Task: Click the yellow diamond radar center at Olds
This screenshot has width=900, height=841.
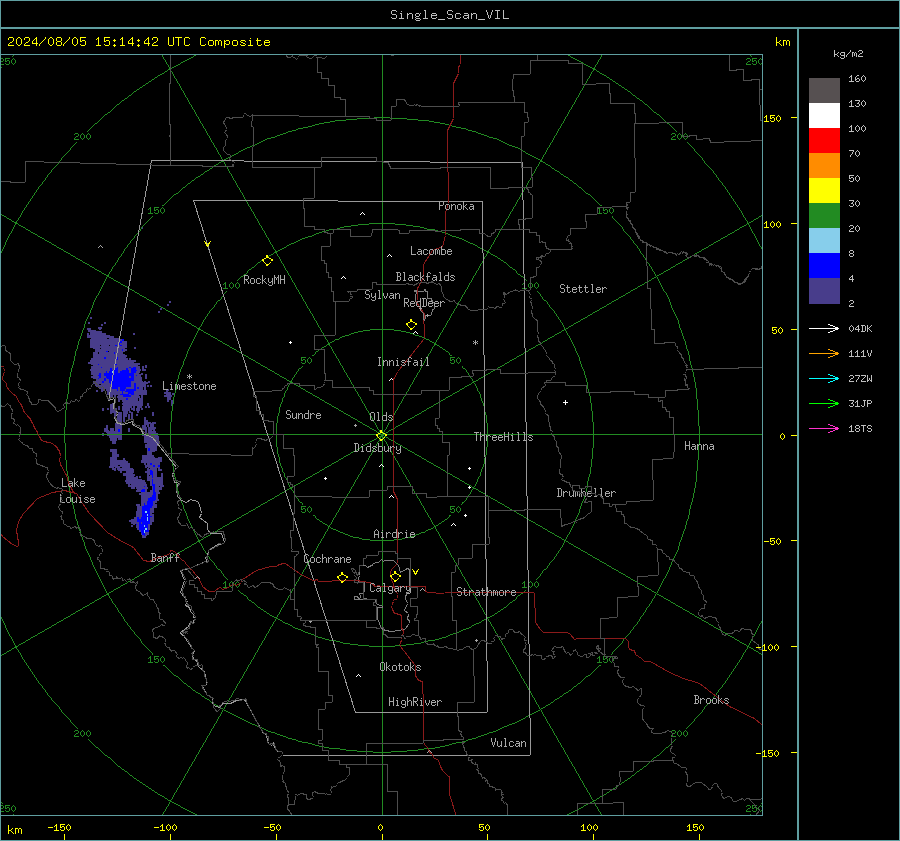Action: (382, 435)
